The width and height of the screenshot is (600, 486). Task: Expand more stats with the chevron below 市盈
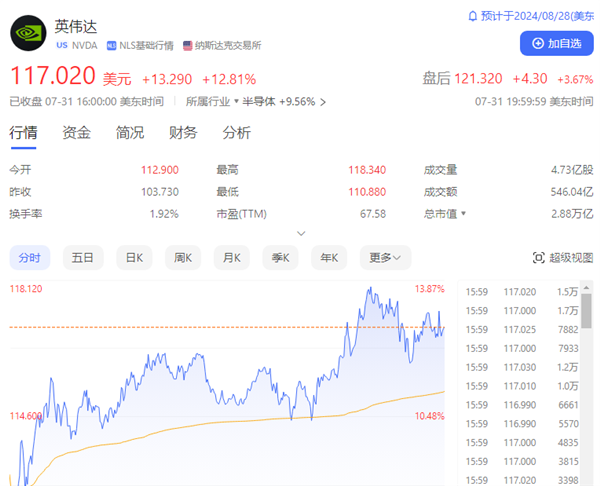tap(300, 234)
